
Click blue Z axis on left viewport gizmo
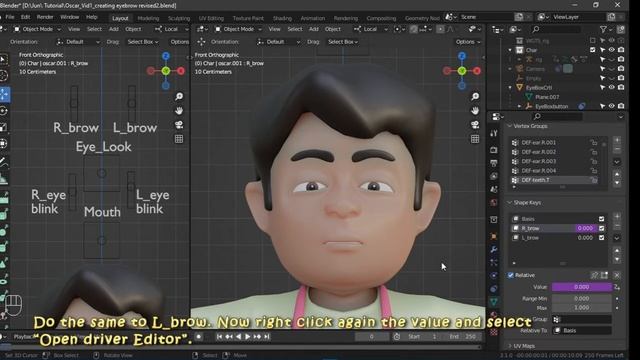coord(166,56)
